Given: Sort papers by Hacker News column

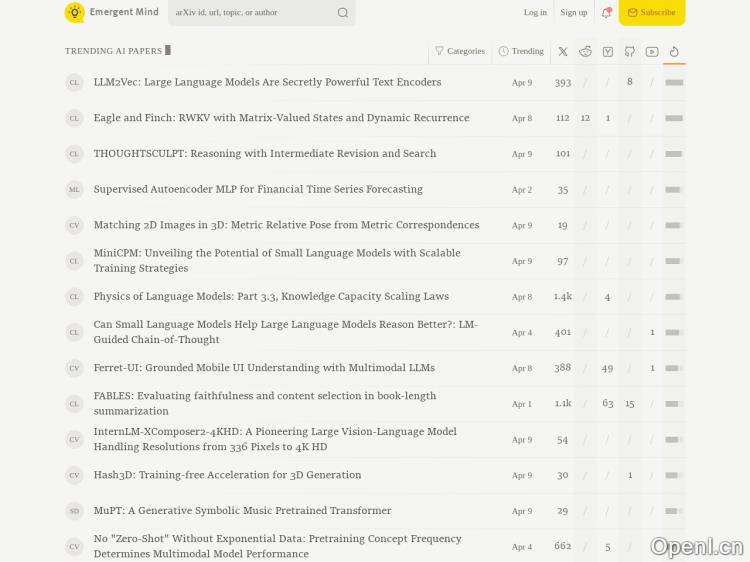Looking at the screenshot, I should click(x=607, y=51).
